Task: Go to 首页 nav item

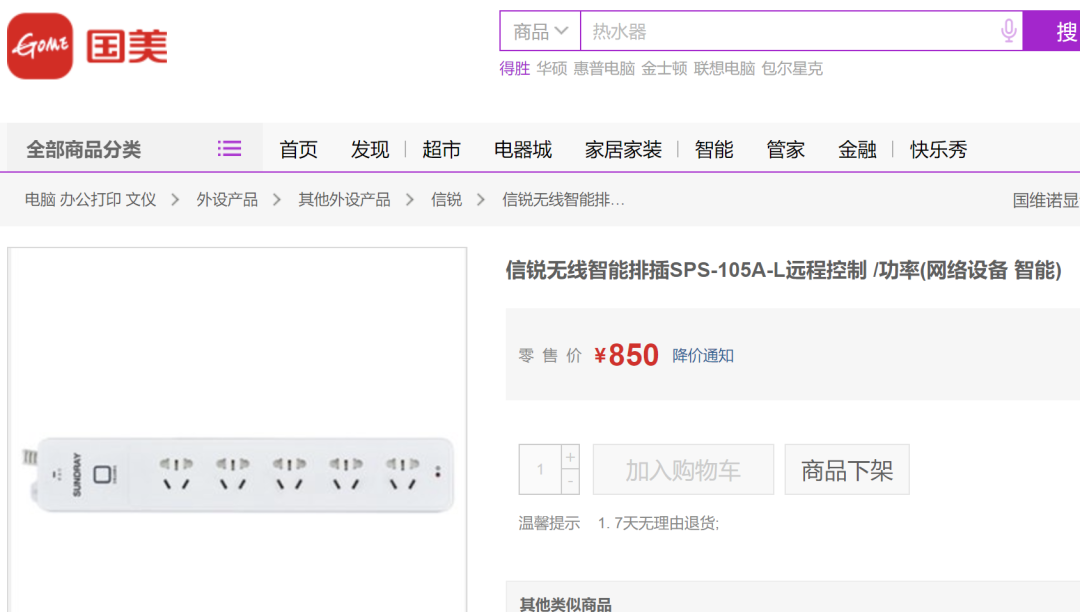Action: pos(298,149)
